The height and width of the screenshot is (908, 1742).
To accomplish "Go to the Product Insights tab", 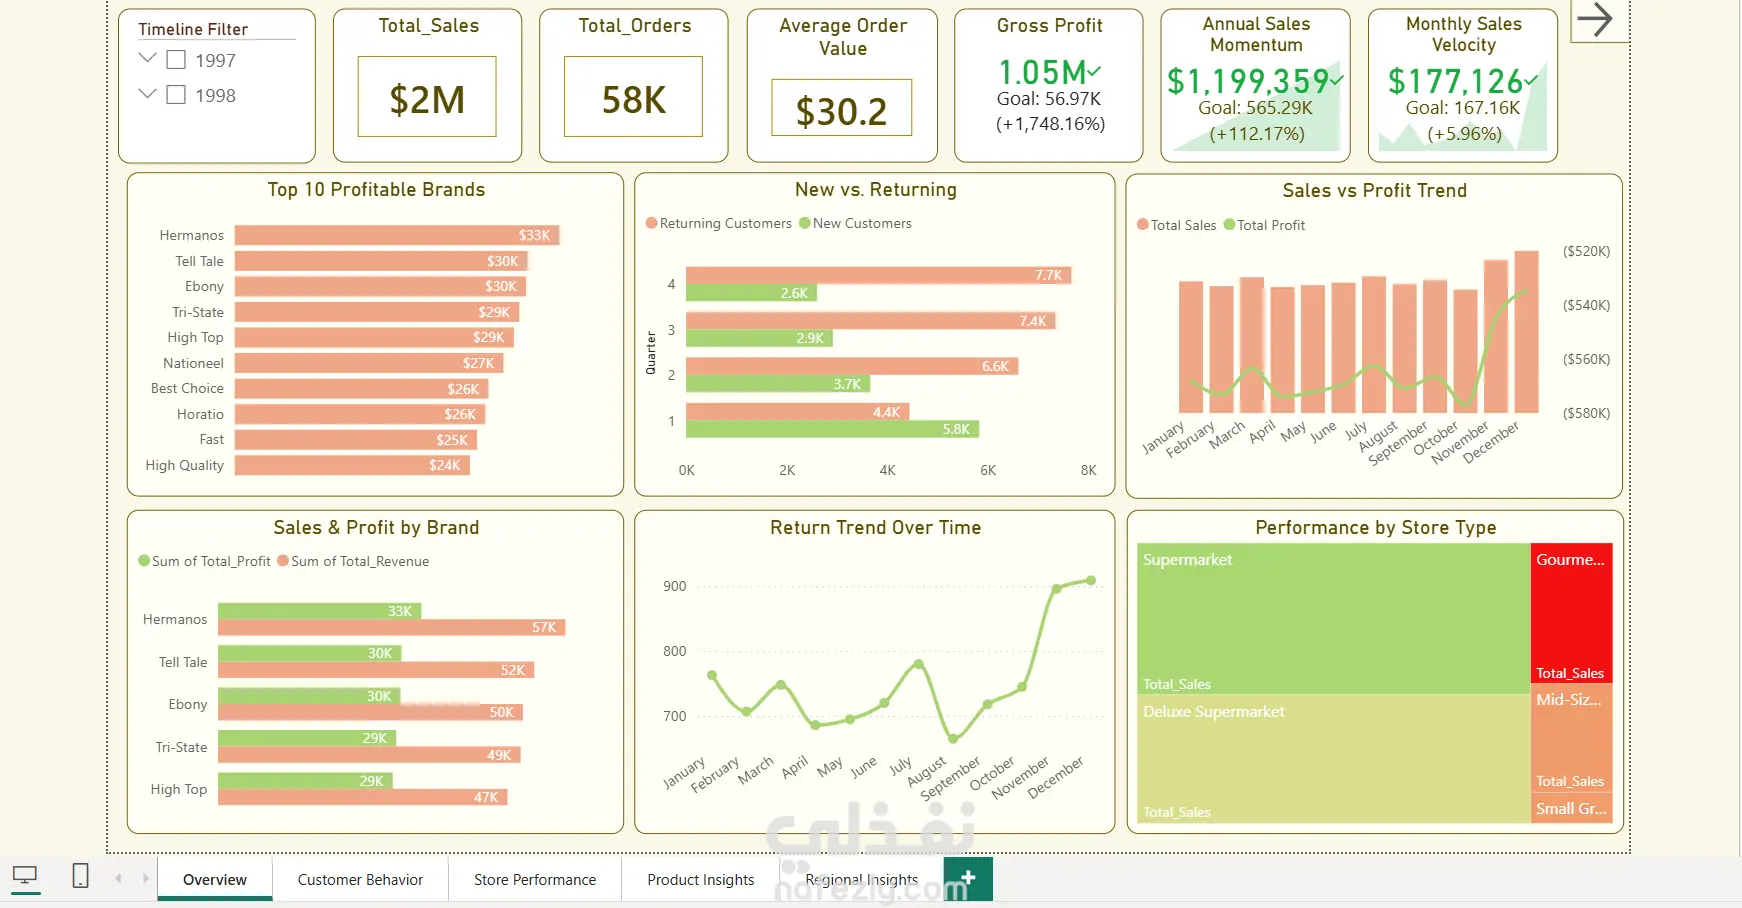I will click(x=701, y=880).
